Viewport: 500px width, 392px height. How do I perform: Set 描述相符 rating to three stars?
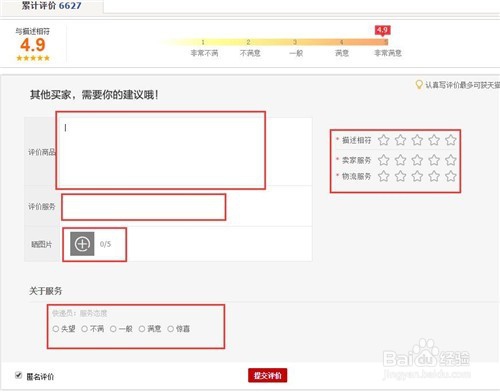pyautogui.click(x=417, y=140)
